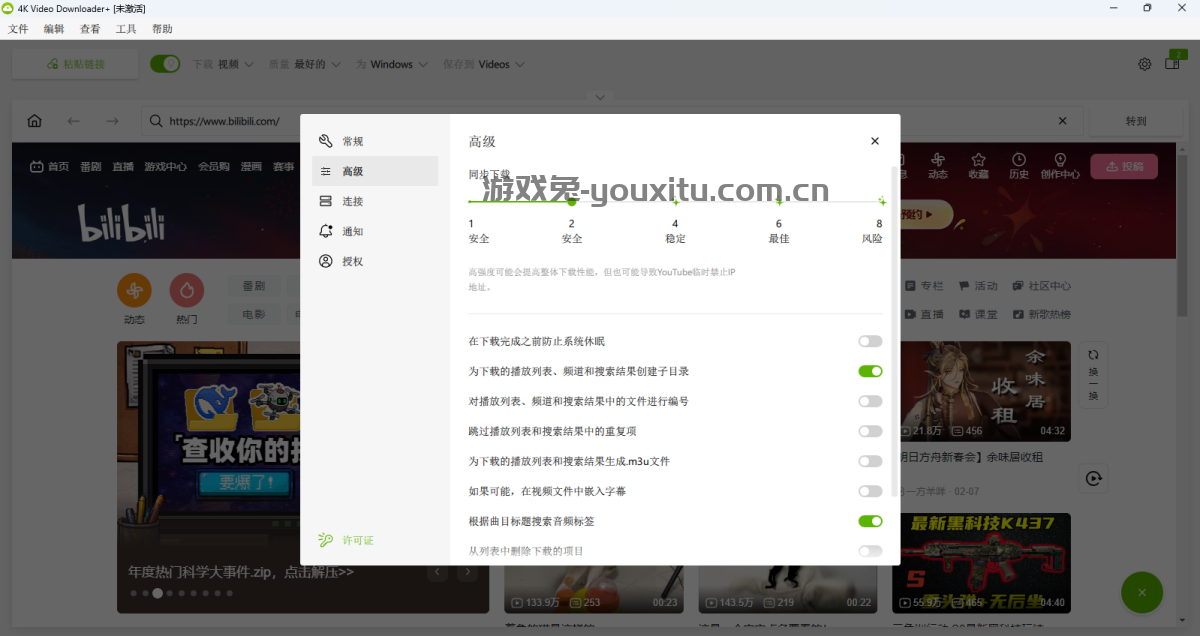Viewport: 1200px width, 636px height.
Task: Disable 根据曲目标题搜索音频标签 switch
Action: (870, 521)
